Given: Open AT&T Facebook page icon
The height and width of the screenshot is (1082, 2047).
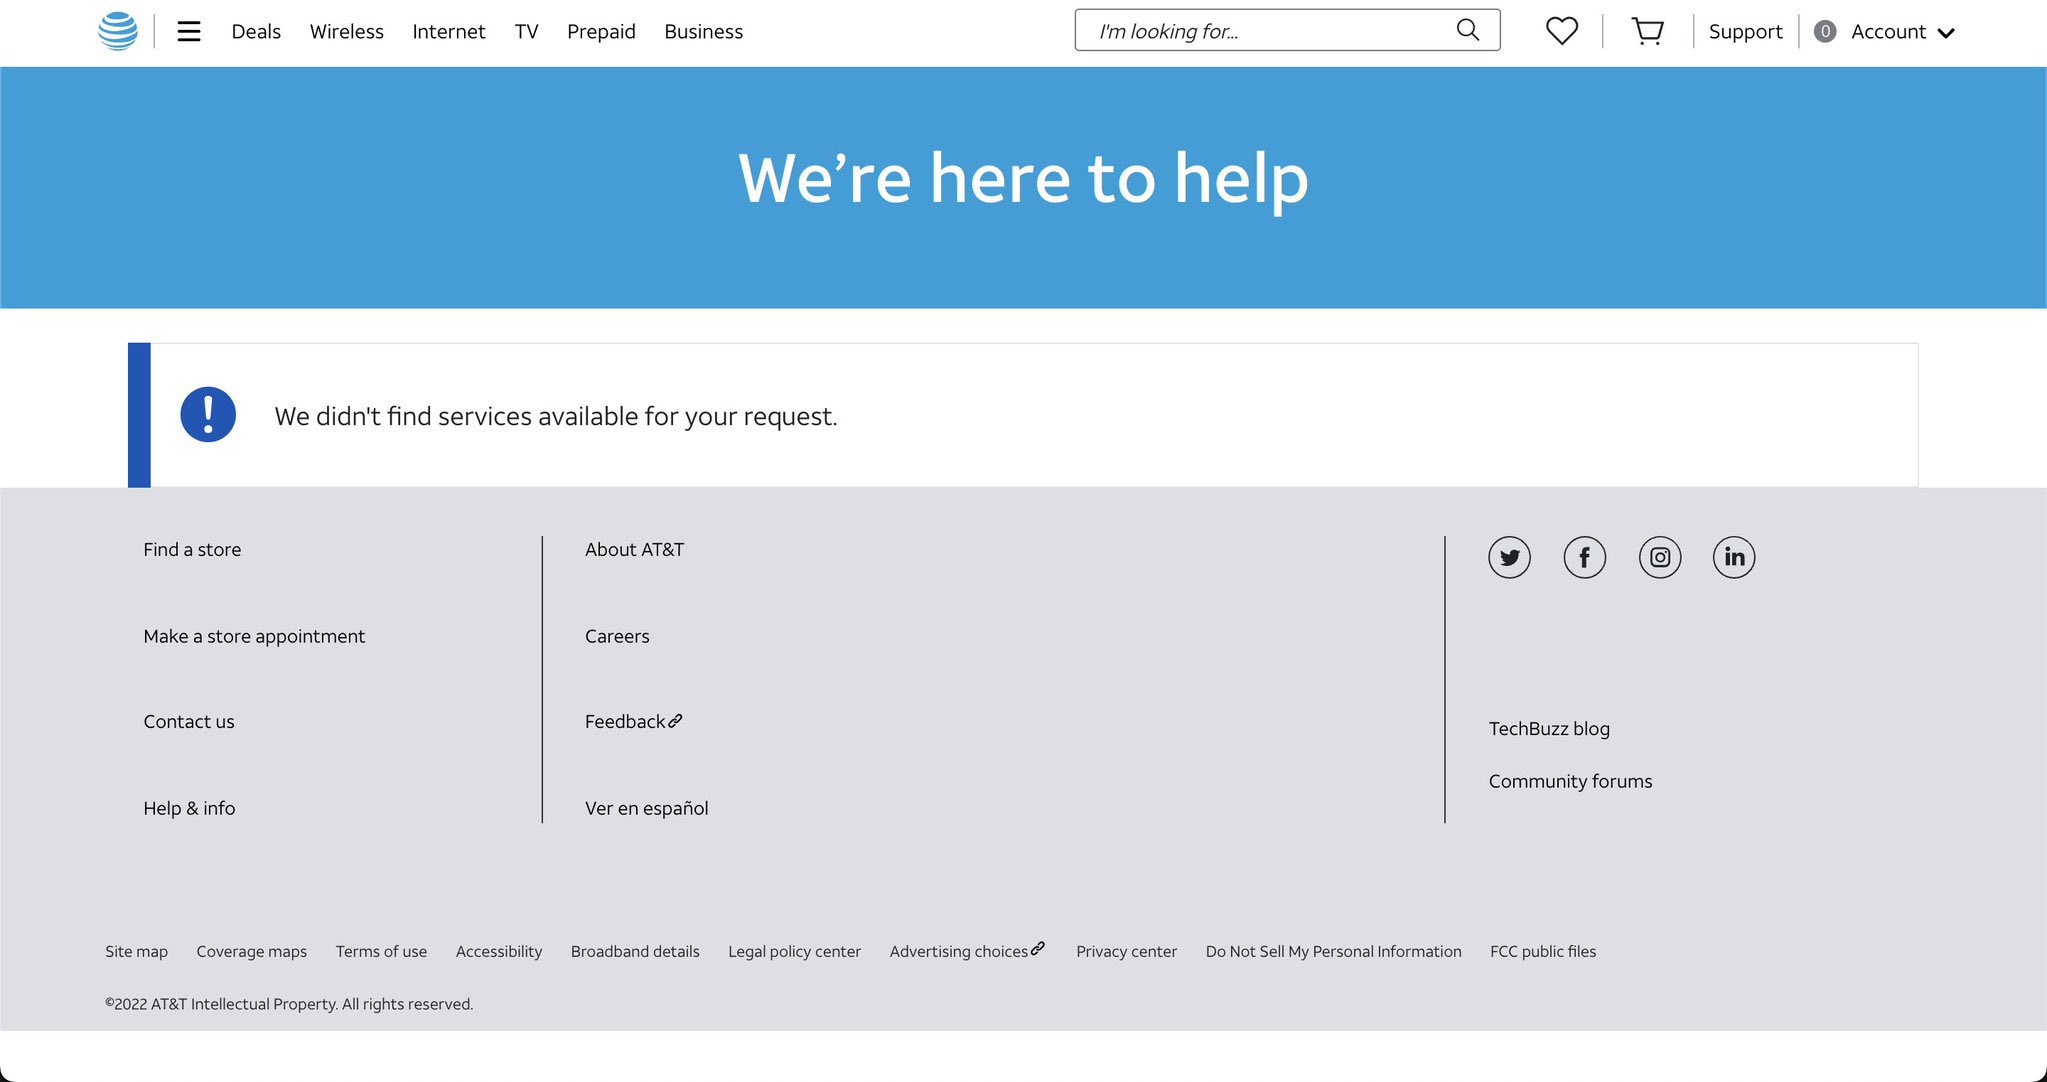Looking at the screenshot, I should (x=1584, y=557).
